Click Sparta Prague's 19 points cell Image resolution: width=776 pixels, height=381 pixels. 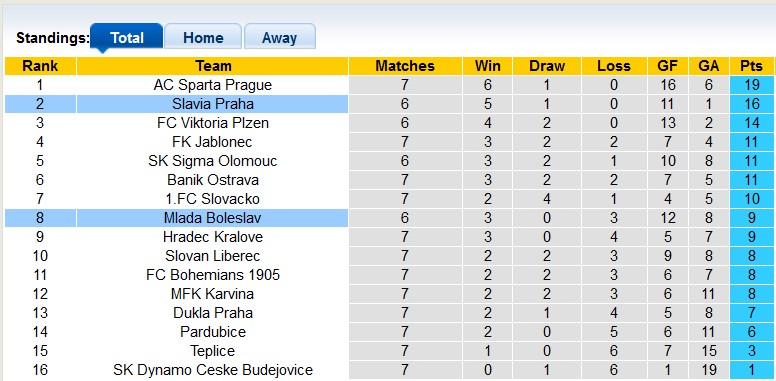click(x=752, y=85)
